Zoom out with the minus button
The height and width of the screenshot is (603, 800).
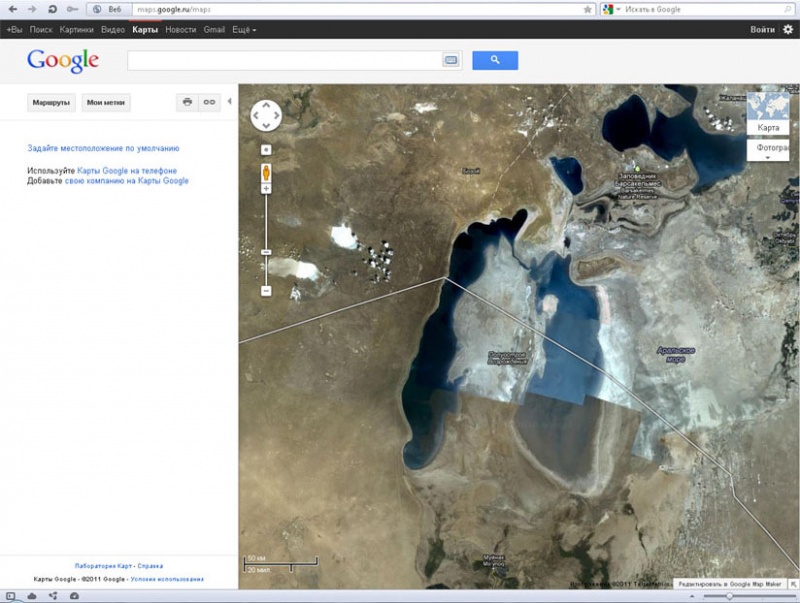point(266,291)
